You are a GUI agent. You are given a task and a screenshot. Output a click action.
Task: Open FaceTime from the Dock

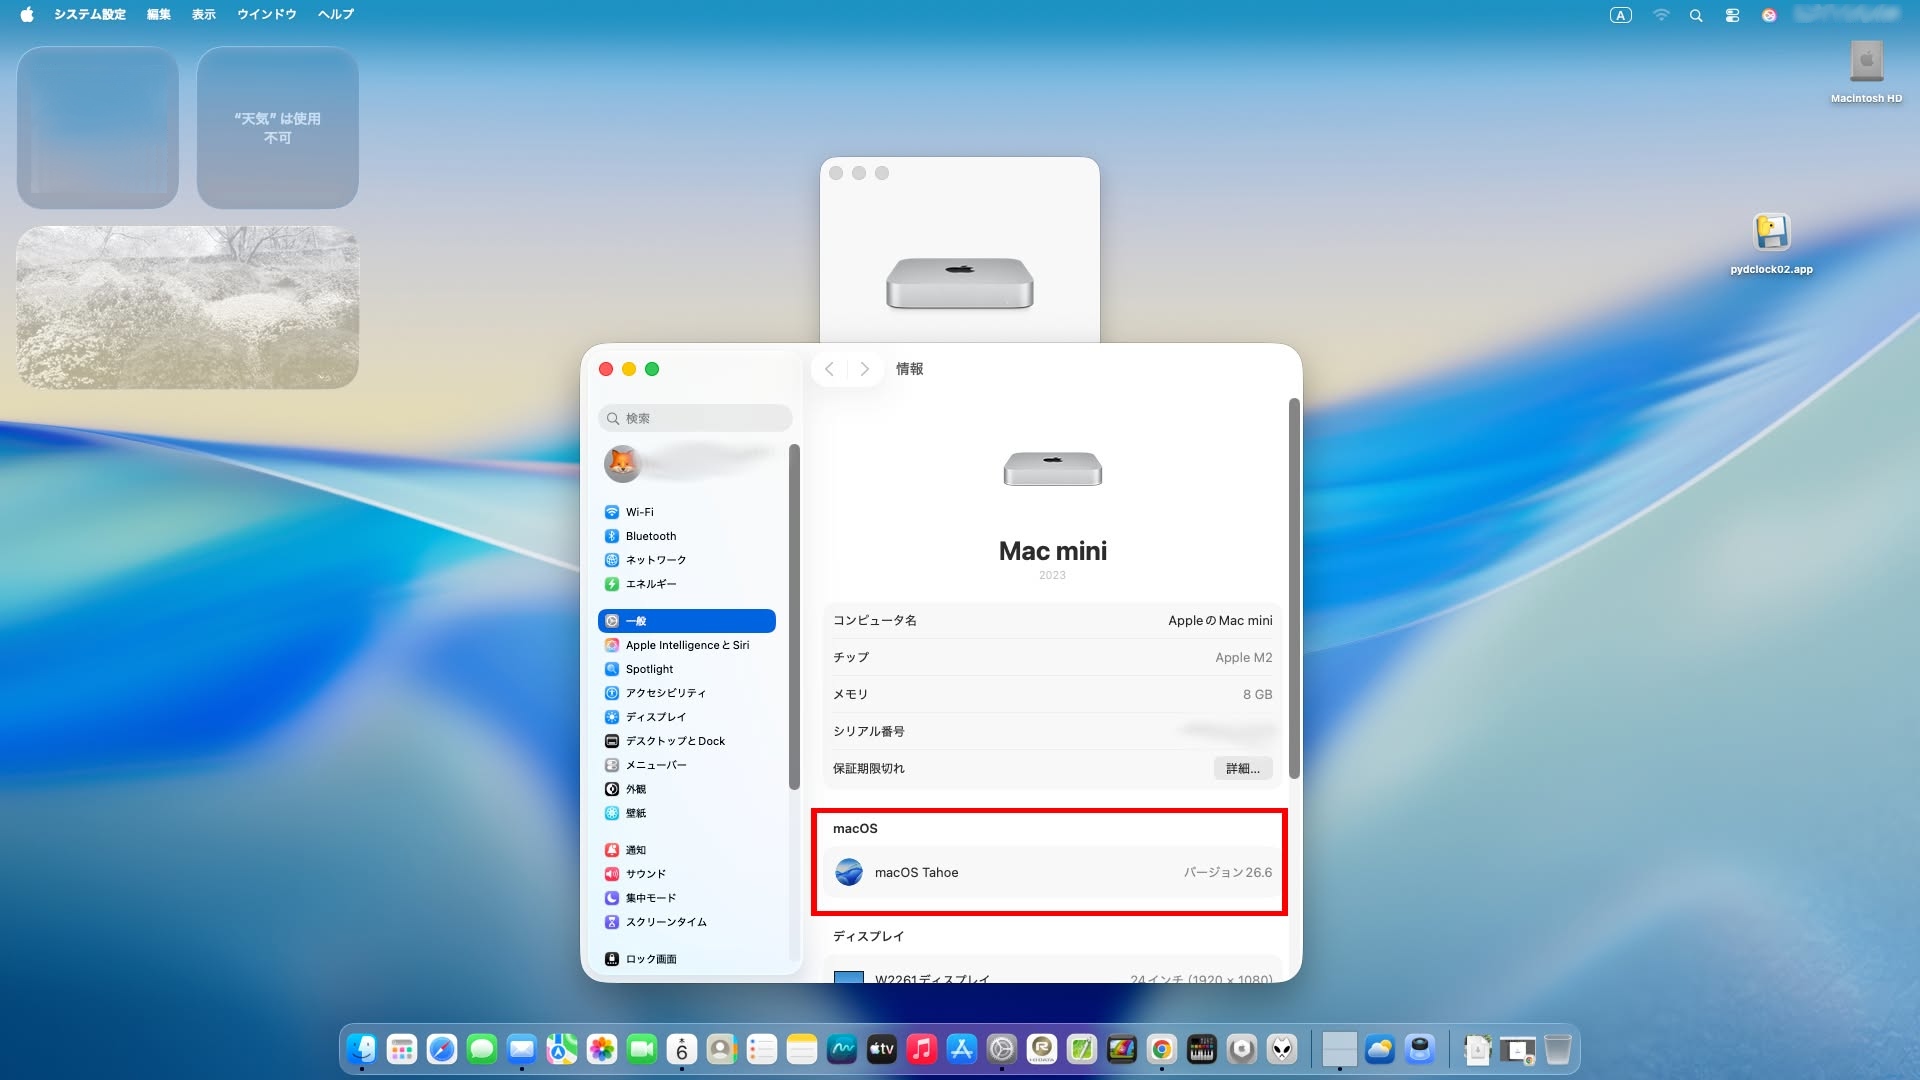point(642,1049)
